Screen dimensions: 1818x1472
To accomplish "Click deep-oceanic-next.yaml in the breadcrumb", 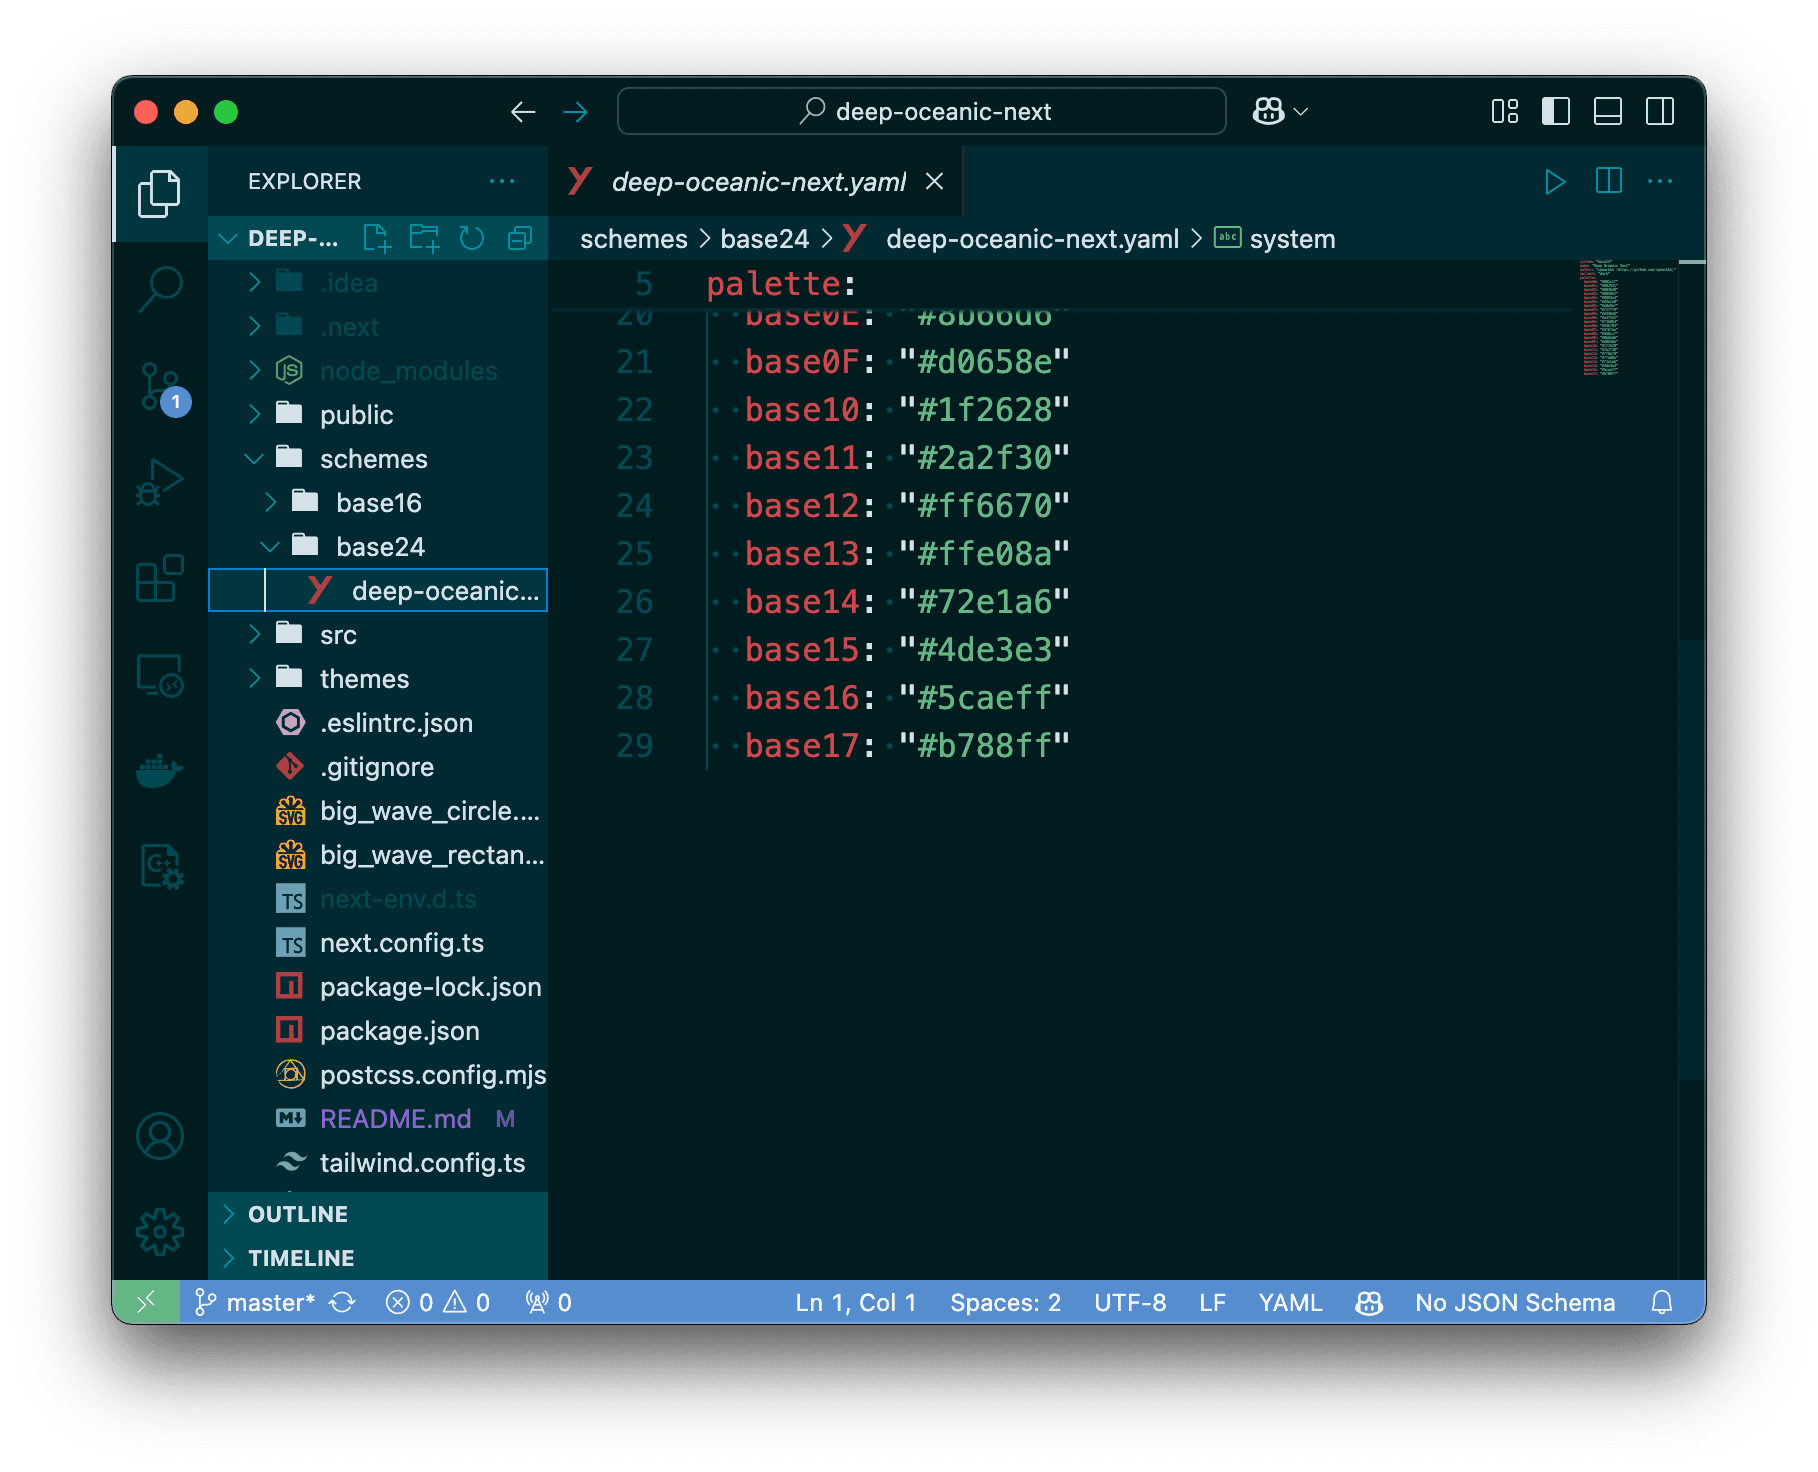I will coord(1032,239).
